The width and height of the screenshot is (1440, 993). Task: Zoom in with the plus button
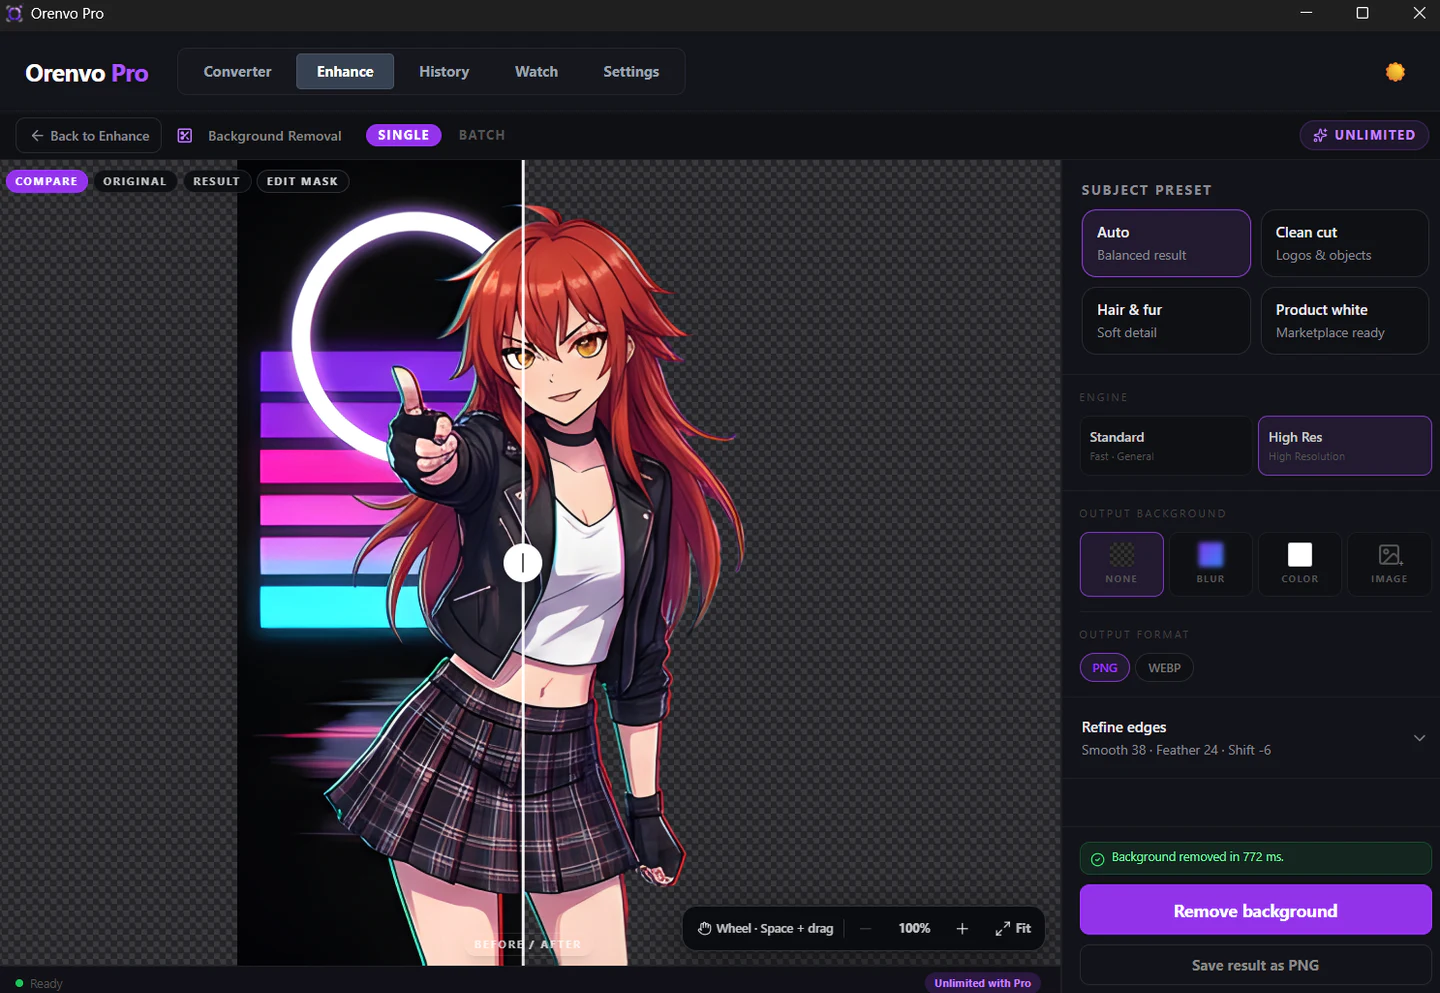pyautogui.click(x=962, y=928)
